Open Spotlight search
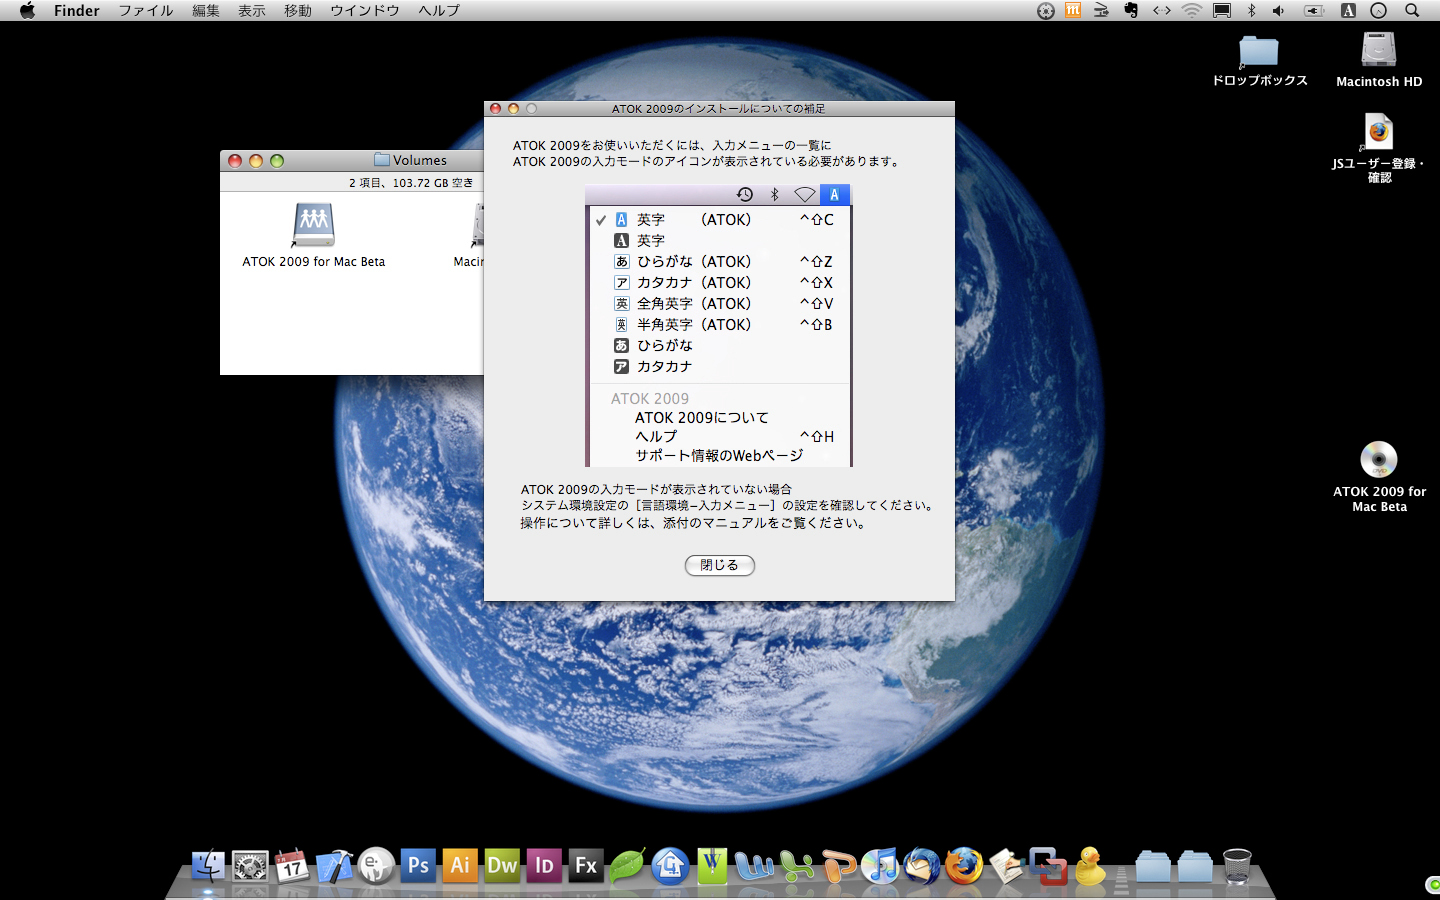Viewport: 1440px width, 900px height. click(x=1412, y=10)
